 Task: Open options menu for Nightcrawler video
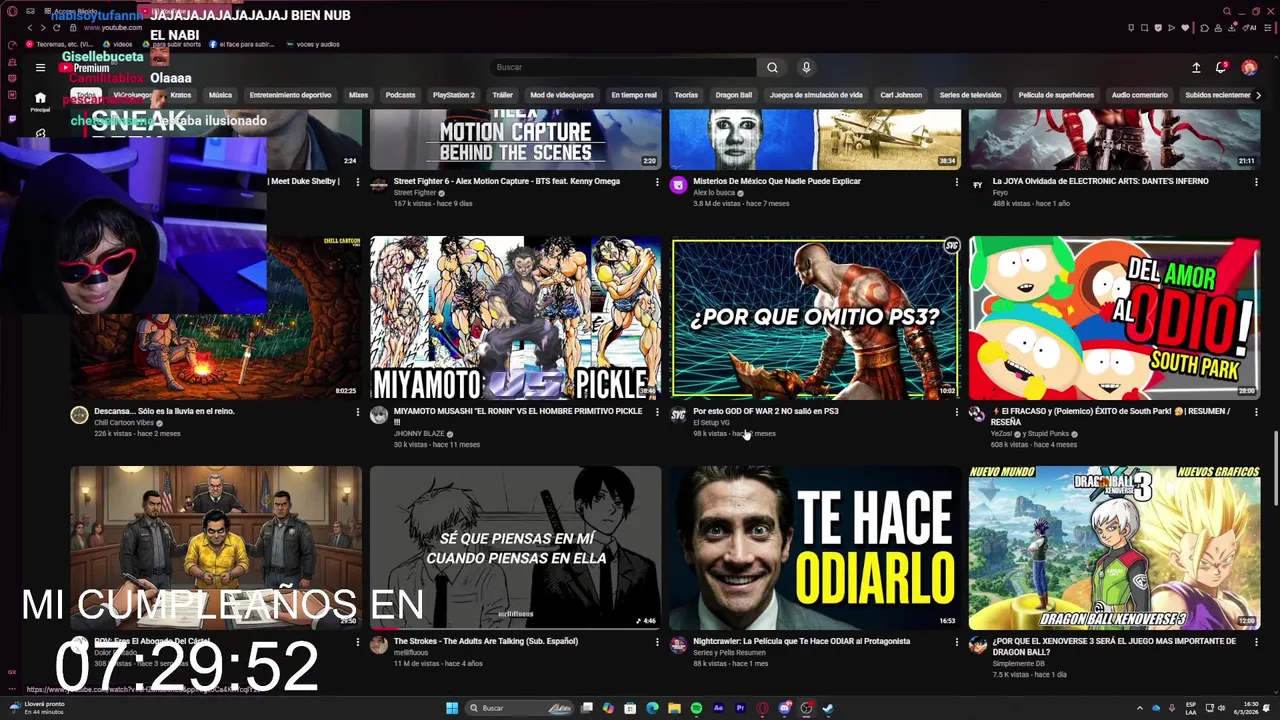956,642
